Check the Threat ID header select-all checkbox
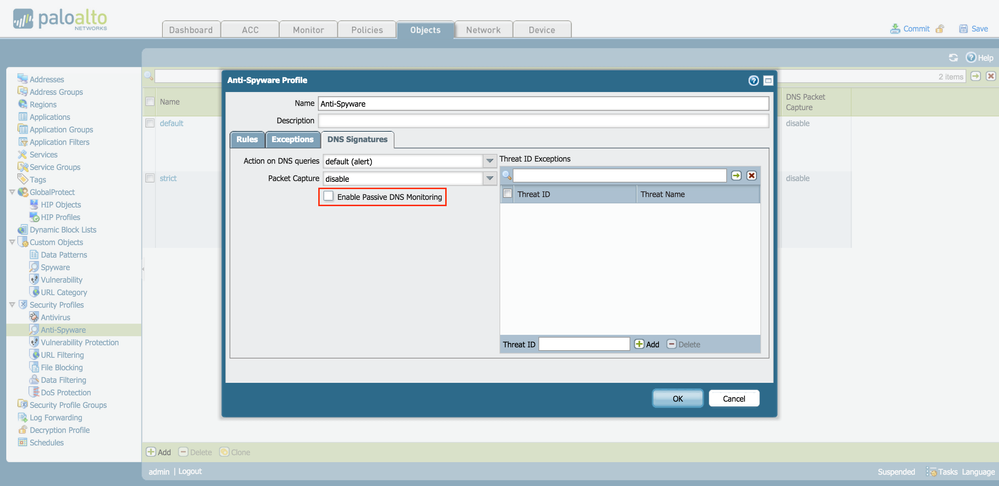The image size is (999, 486). click(x=508, y=194)
